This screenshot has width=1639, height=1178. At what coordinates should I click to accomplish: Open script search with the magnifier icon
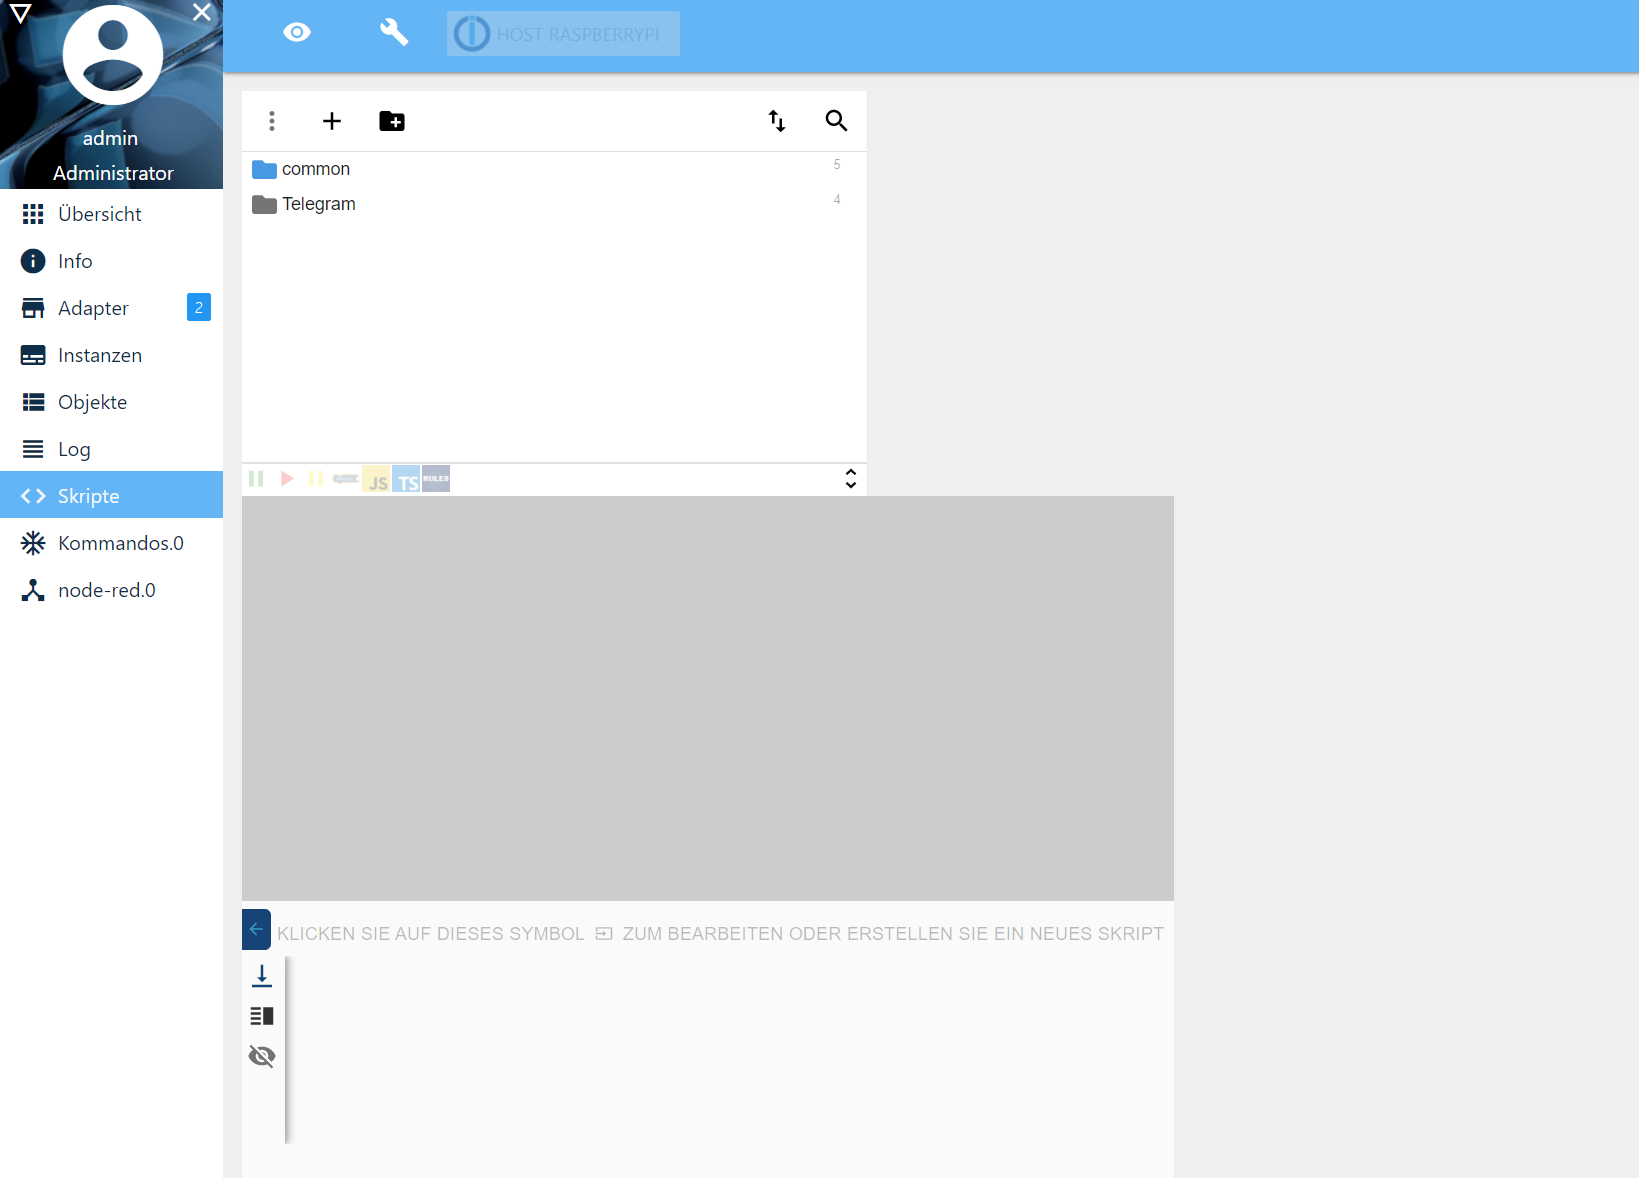836,121
